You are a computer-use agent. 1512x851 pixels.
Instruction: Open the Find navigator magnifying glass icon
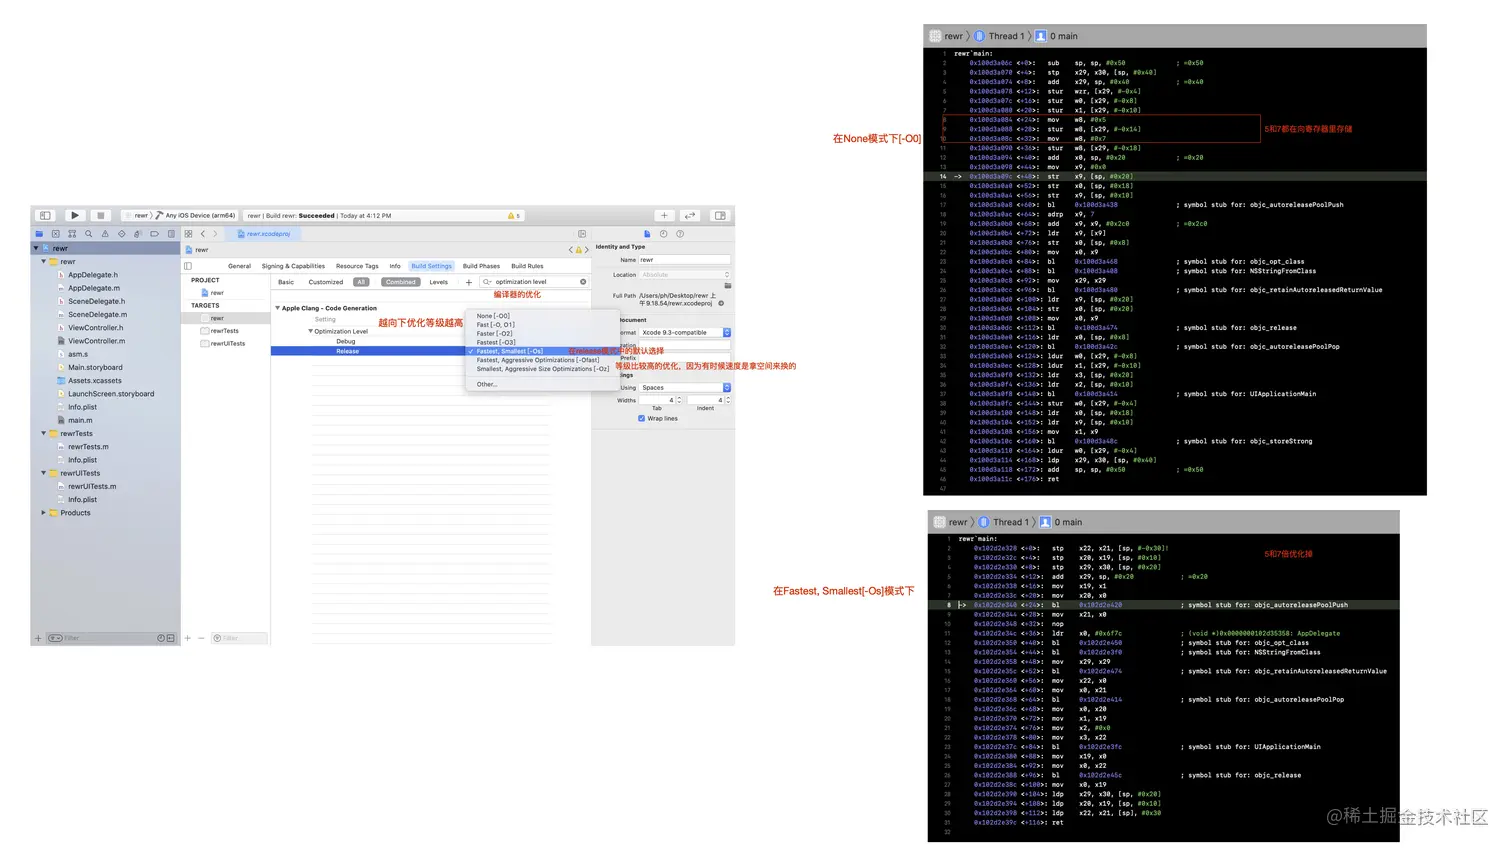(x=88, y=233)
